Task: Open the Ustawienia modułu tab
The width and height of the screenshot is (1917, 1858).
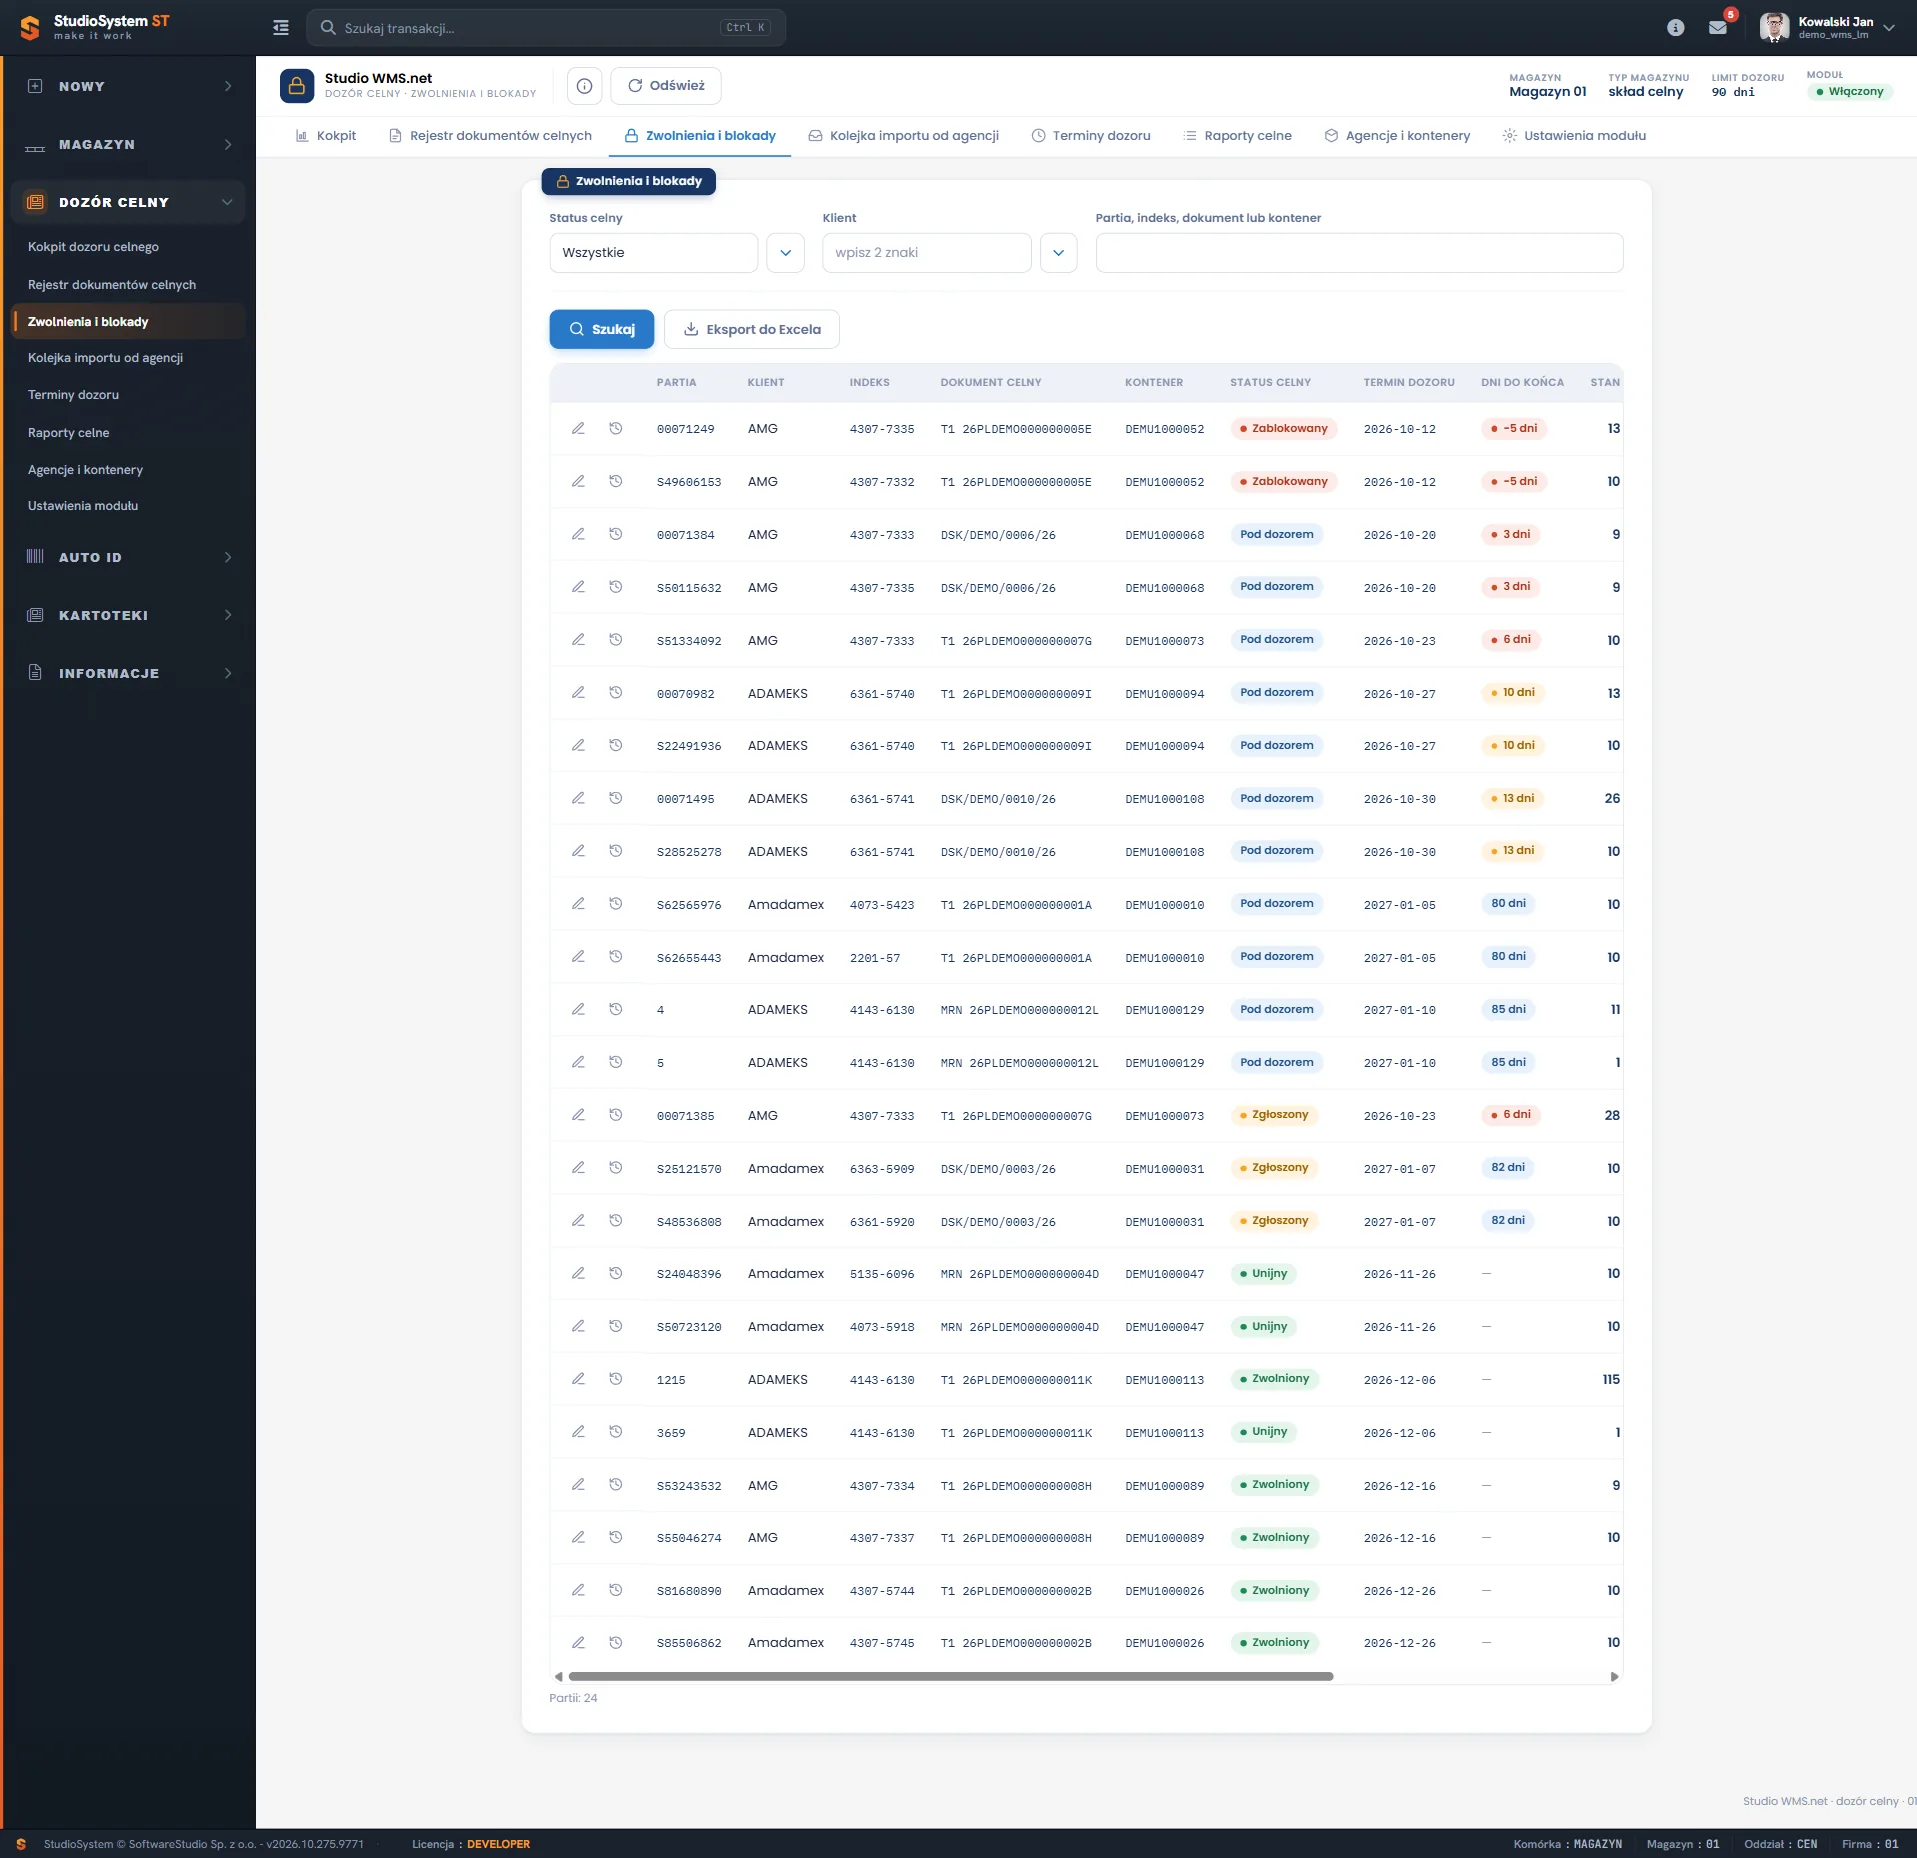Action: [1574, 136]
